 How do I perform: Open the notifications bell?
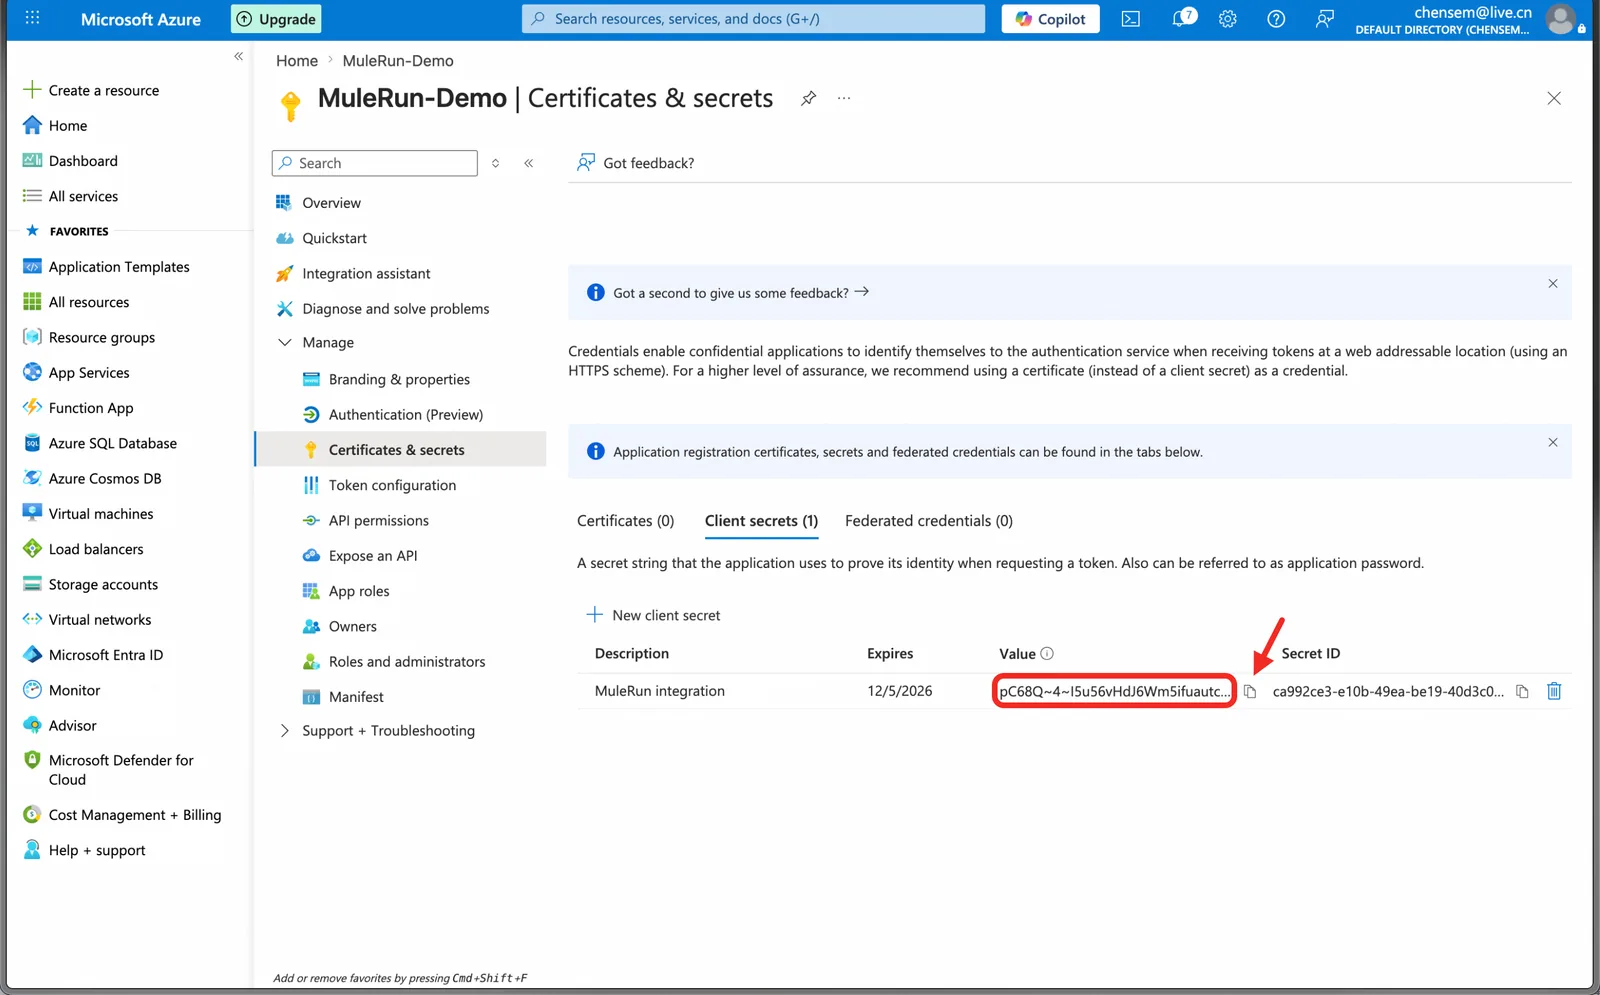click(1183, 18)
